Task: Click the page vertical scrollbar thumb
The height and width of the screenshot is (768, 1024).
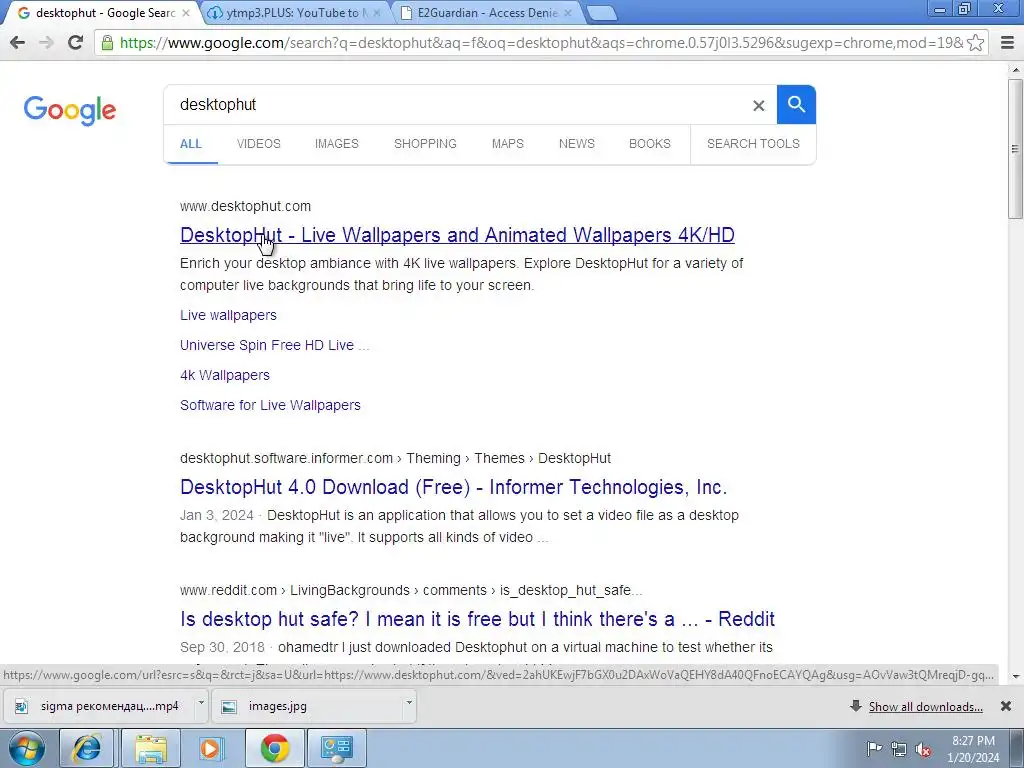Action: pos(1015,149)
